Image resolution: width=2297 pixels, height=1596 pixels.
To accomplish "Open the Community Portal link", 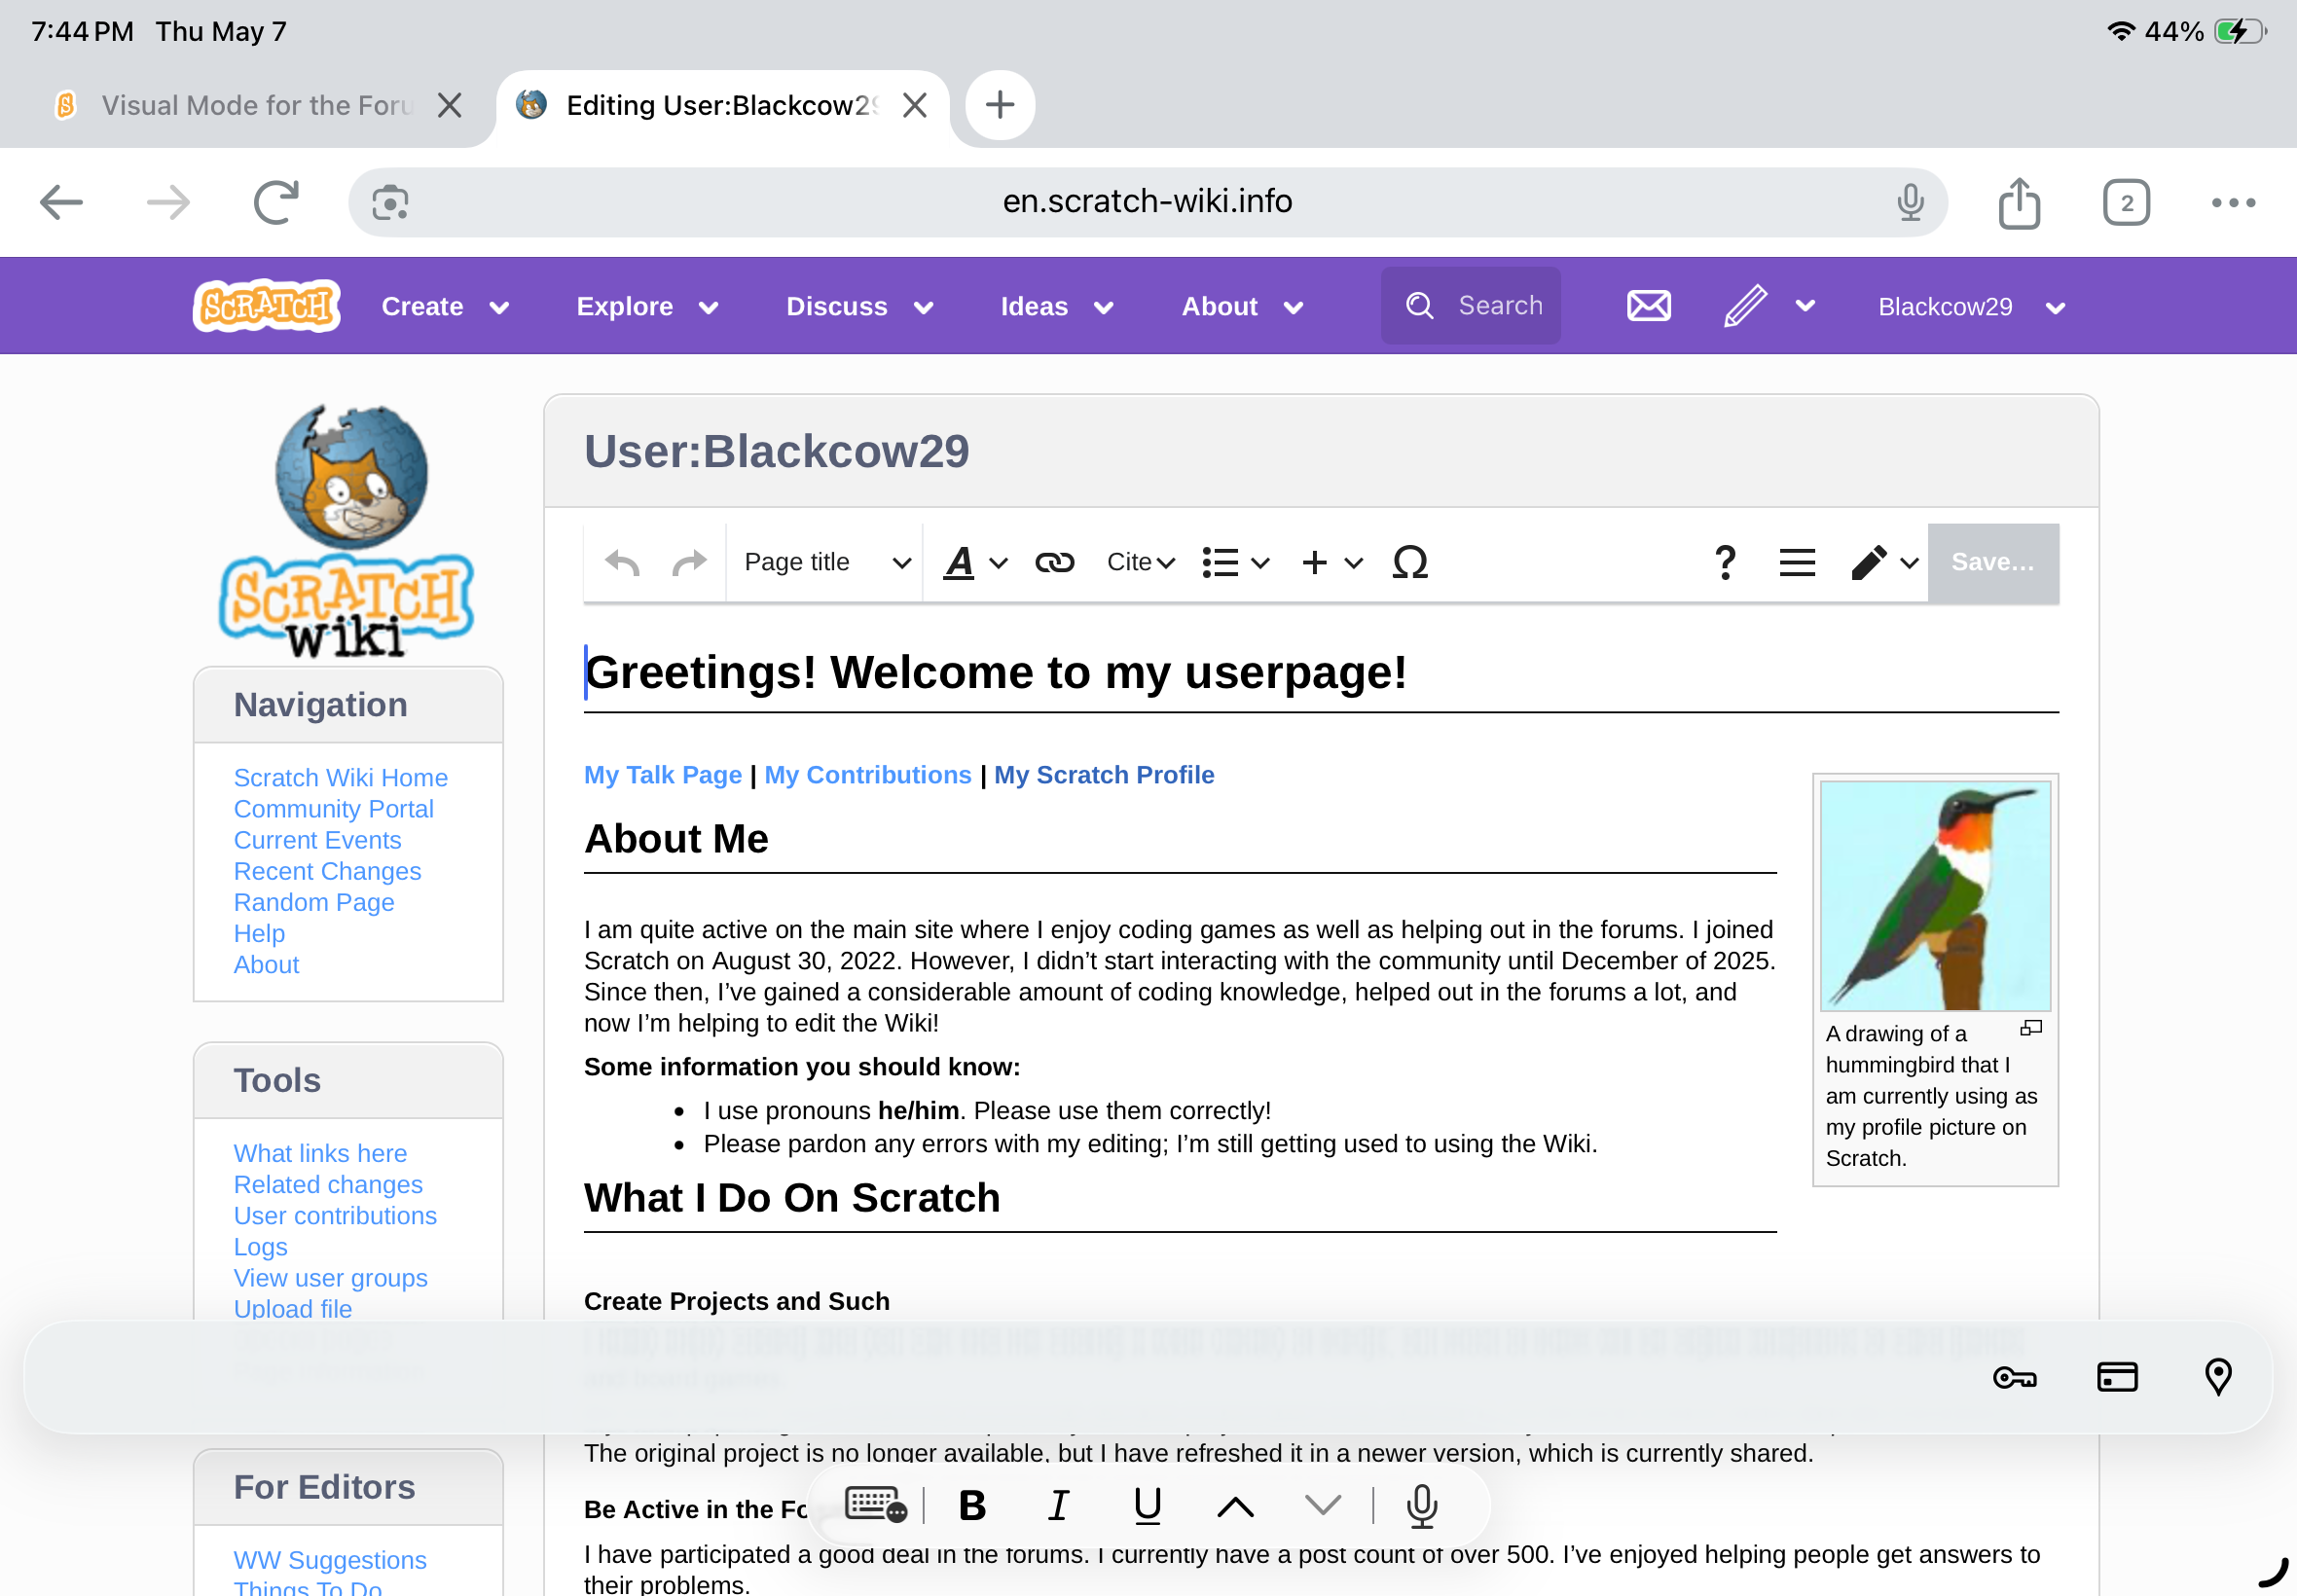I will (334, 809).
